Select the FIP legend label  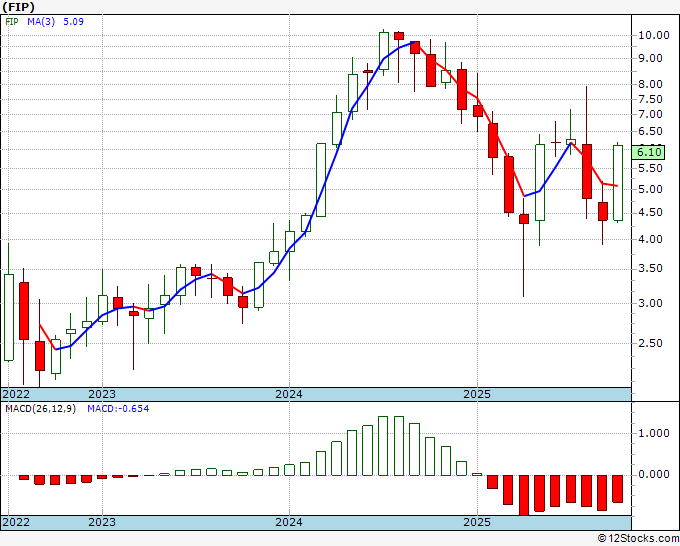click(12, 22)
